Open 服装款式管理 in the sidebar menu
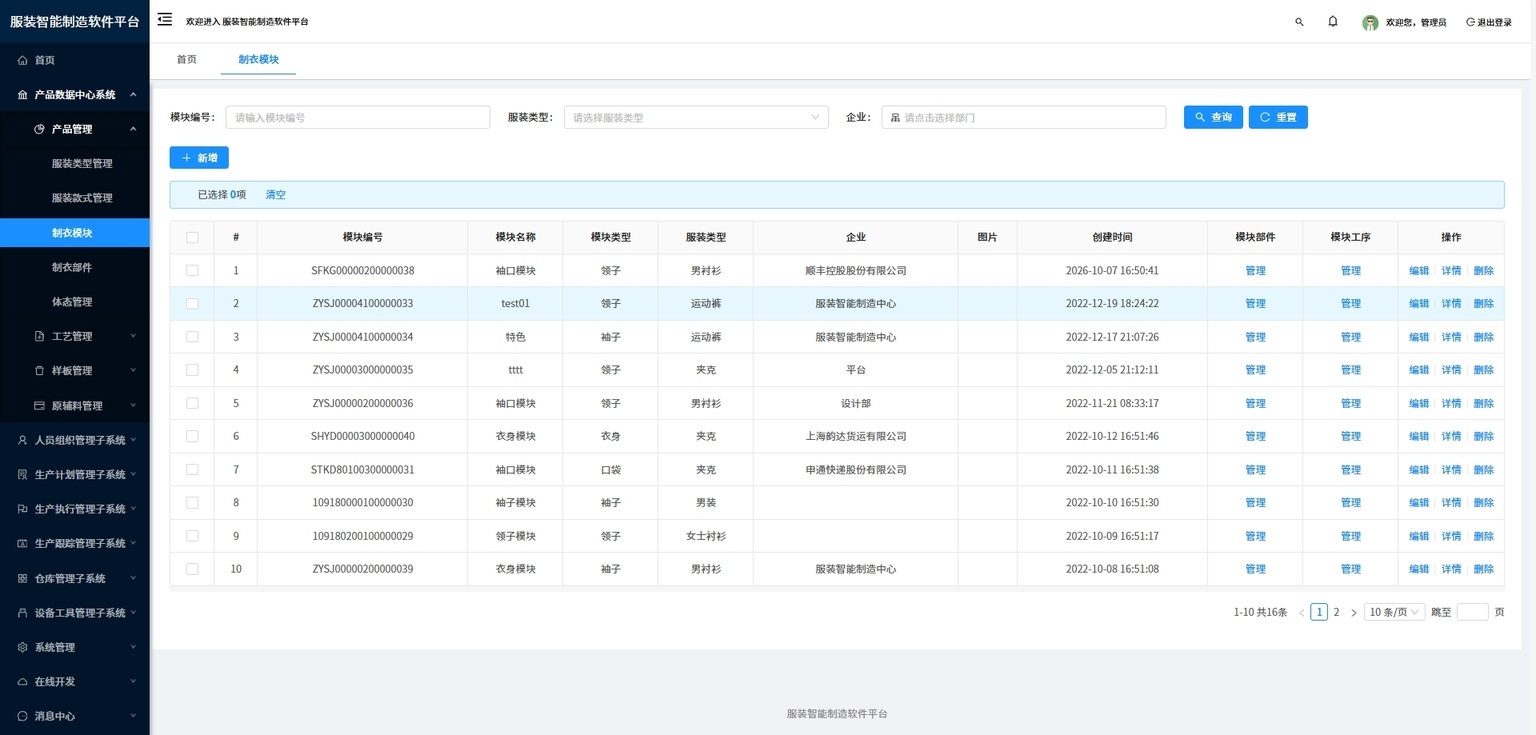Screen dimensions: 1536x735 (82, 198)
